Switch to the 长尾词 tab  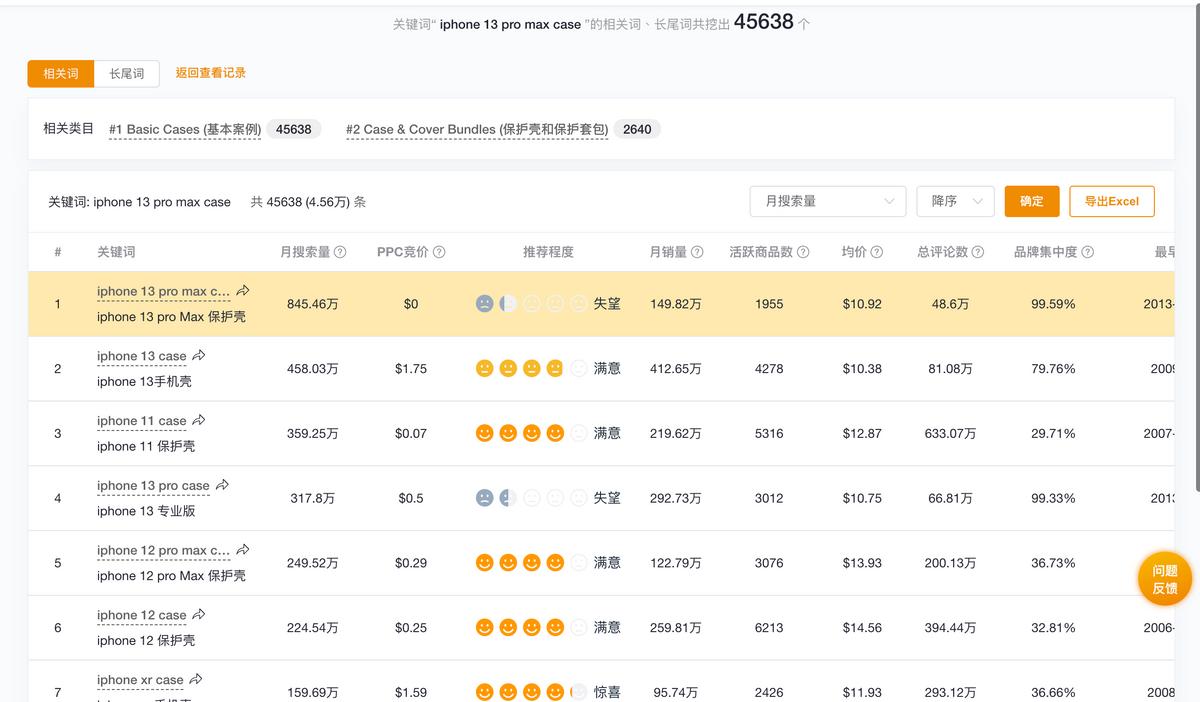click(125, 73)
